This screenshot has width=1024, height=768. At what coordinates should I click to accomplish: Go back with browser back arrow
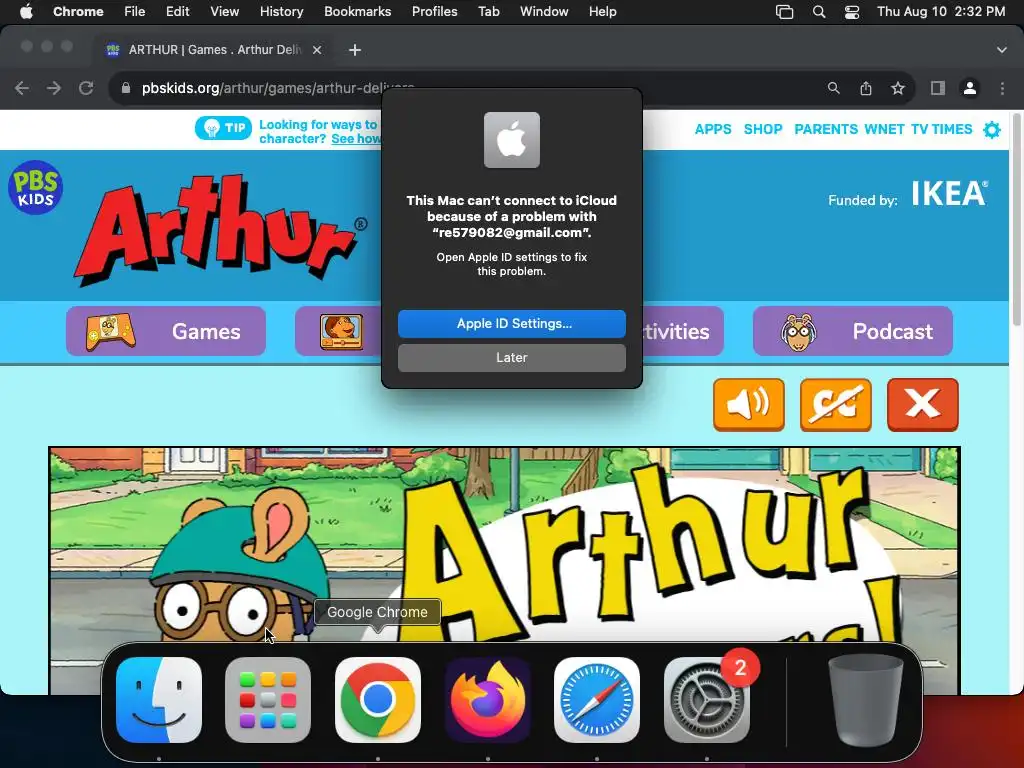tap(22, 88)
